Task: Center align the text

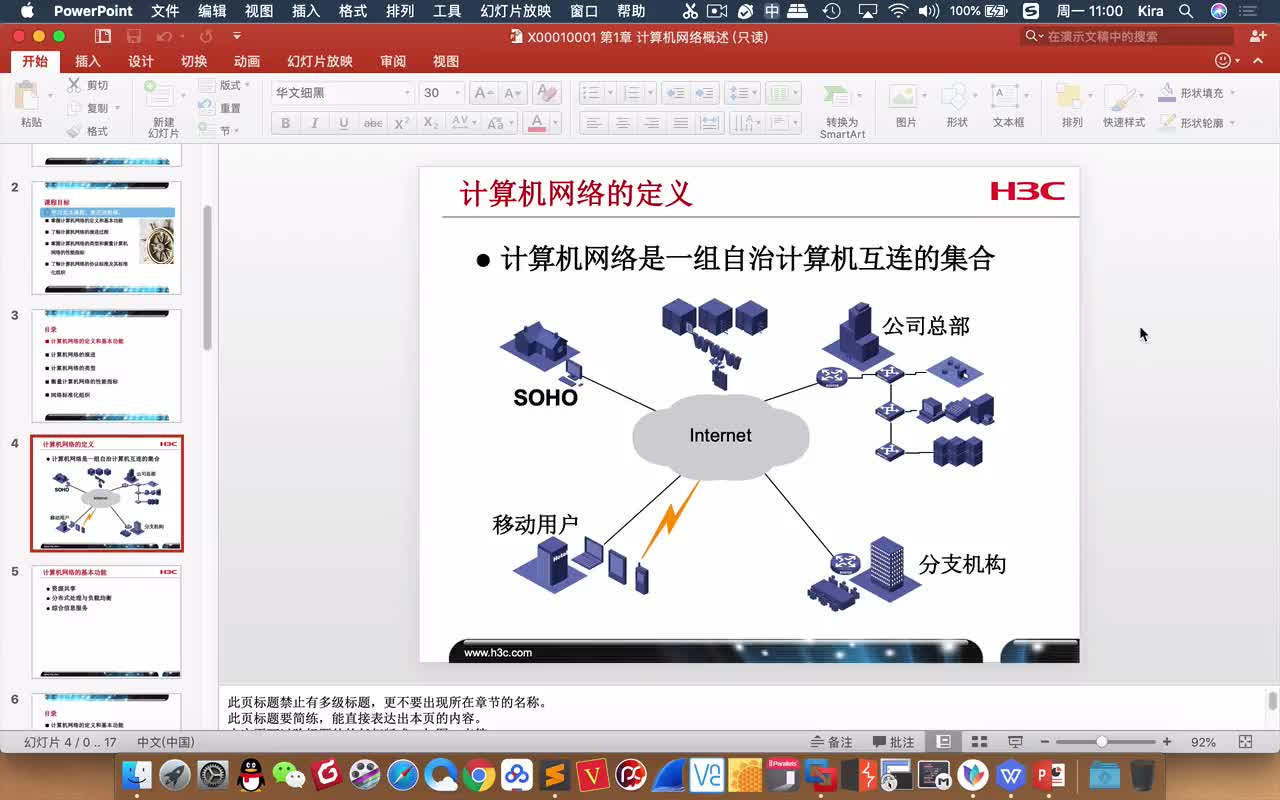Action: [622, 123]
